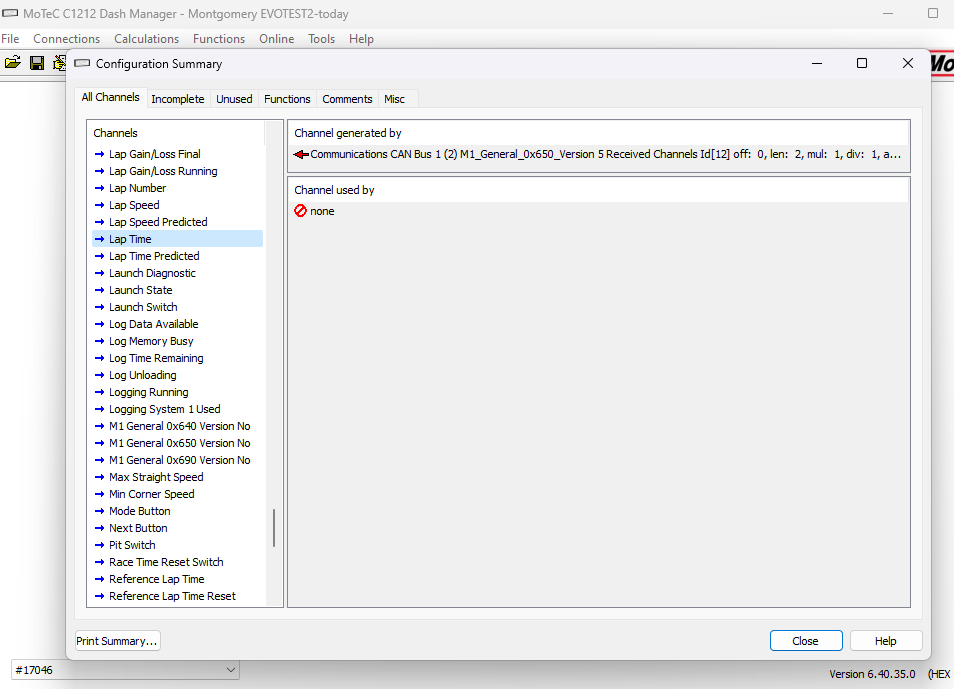This screenshot has width=954, height=689.
Task: Select Log Time Remaining channel
Action: click(x=178, y=358)
